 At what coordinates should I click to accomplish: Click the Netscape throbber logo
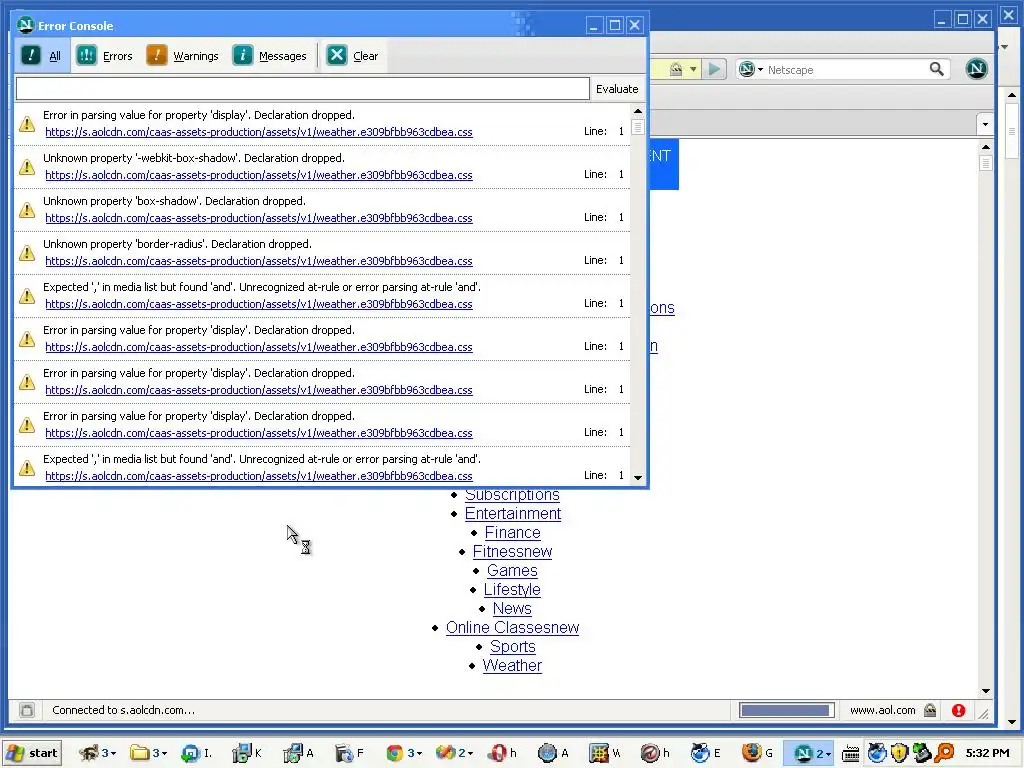coord(976,69)
